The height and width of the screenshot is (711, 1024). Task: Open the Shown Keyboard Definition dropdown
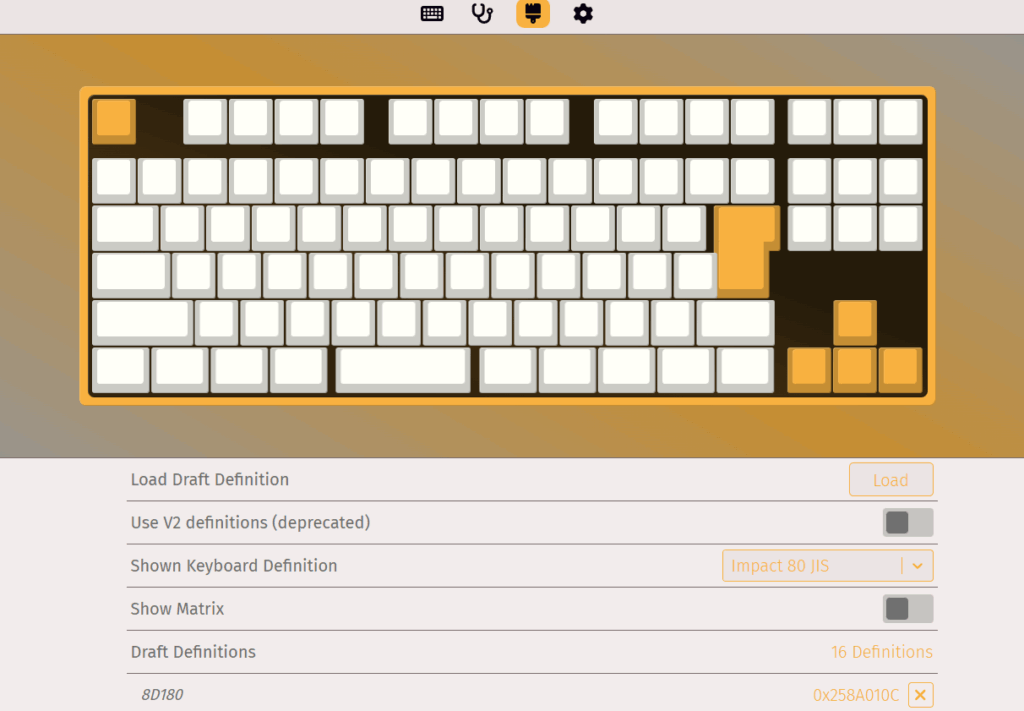pyautogui.click(x=810, y=566)
